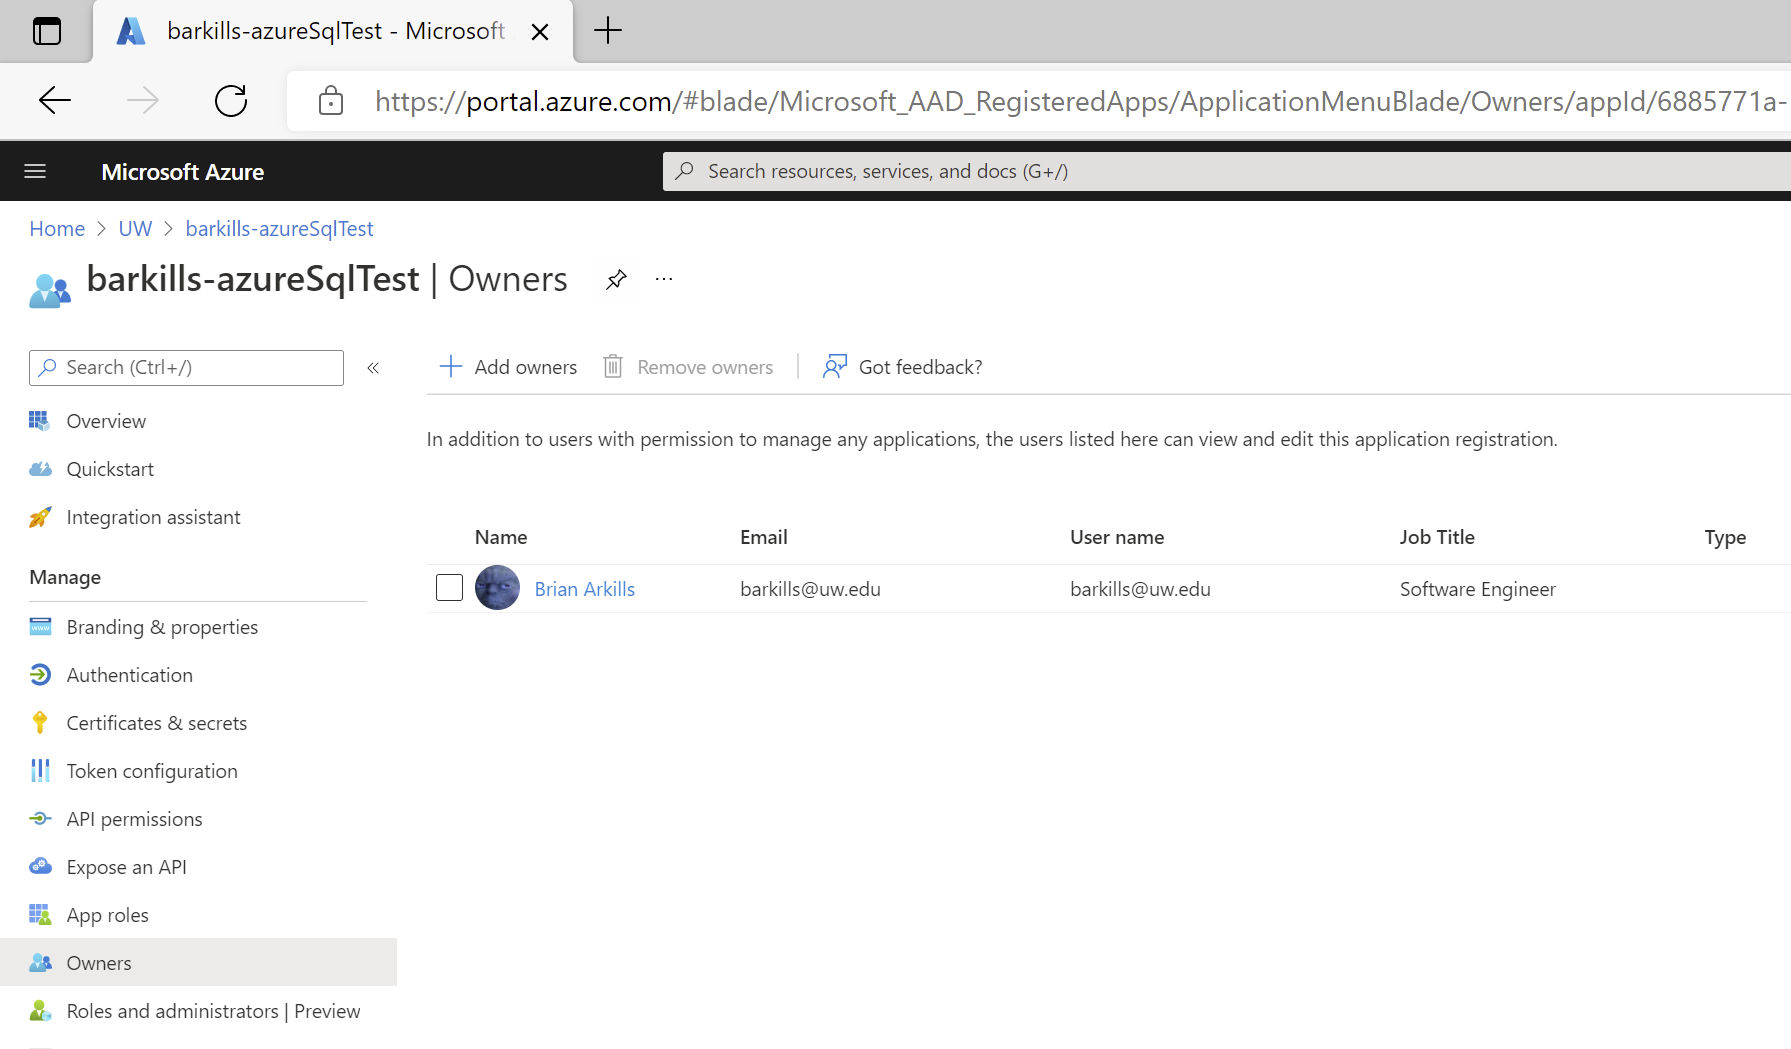Click the App roles grid icon
1791x1049 pixels.
coord(40,915)
